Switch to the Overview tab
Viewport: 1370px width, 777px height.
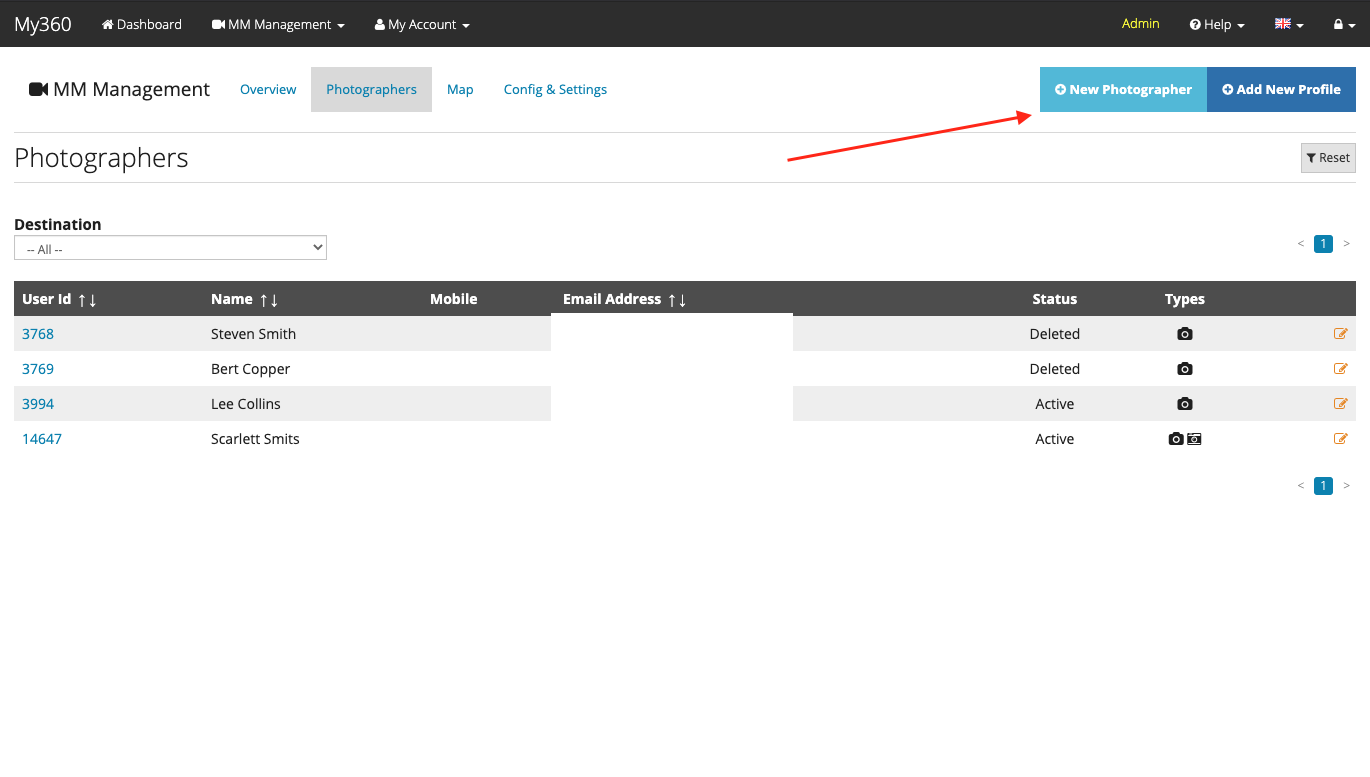point(268,89)
